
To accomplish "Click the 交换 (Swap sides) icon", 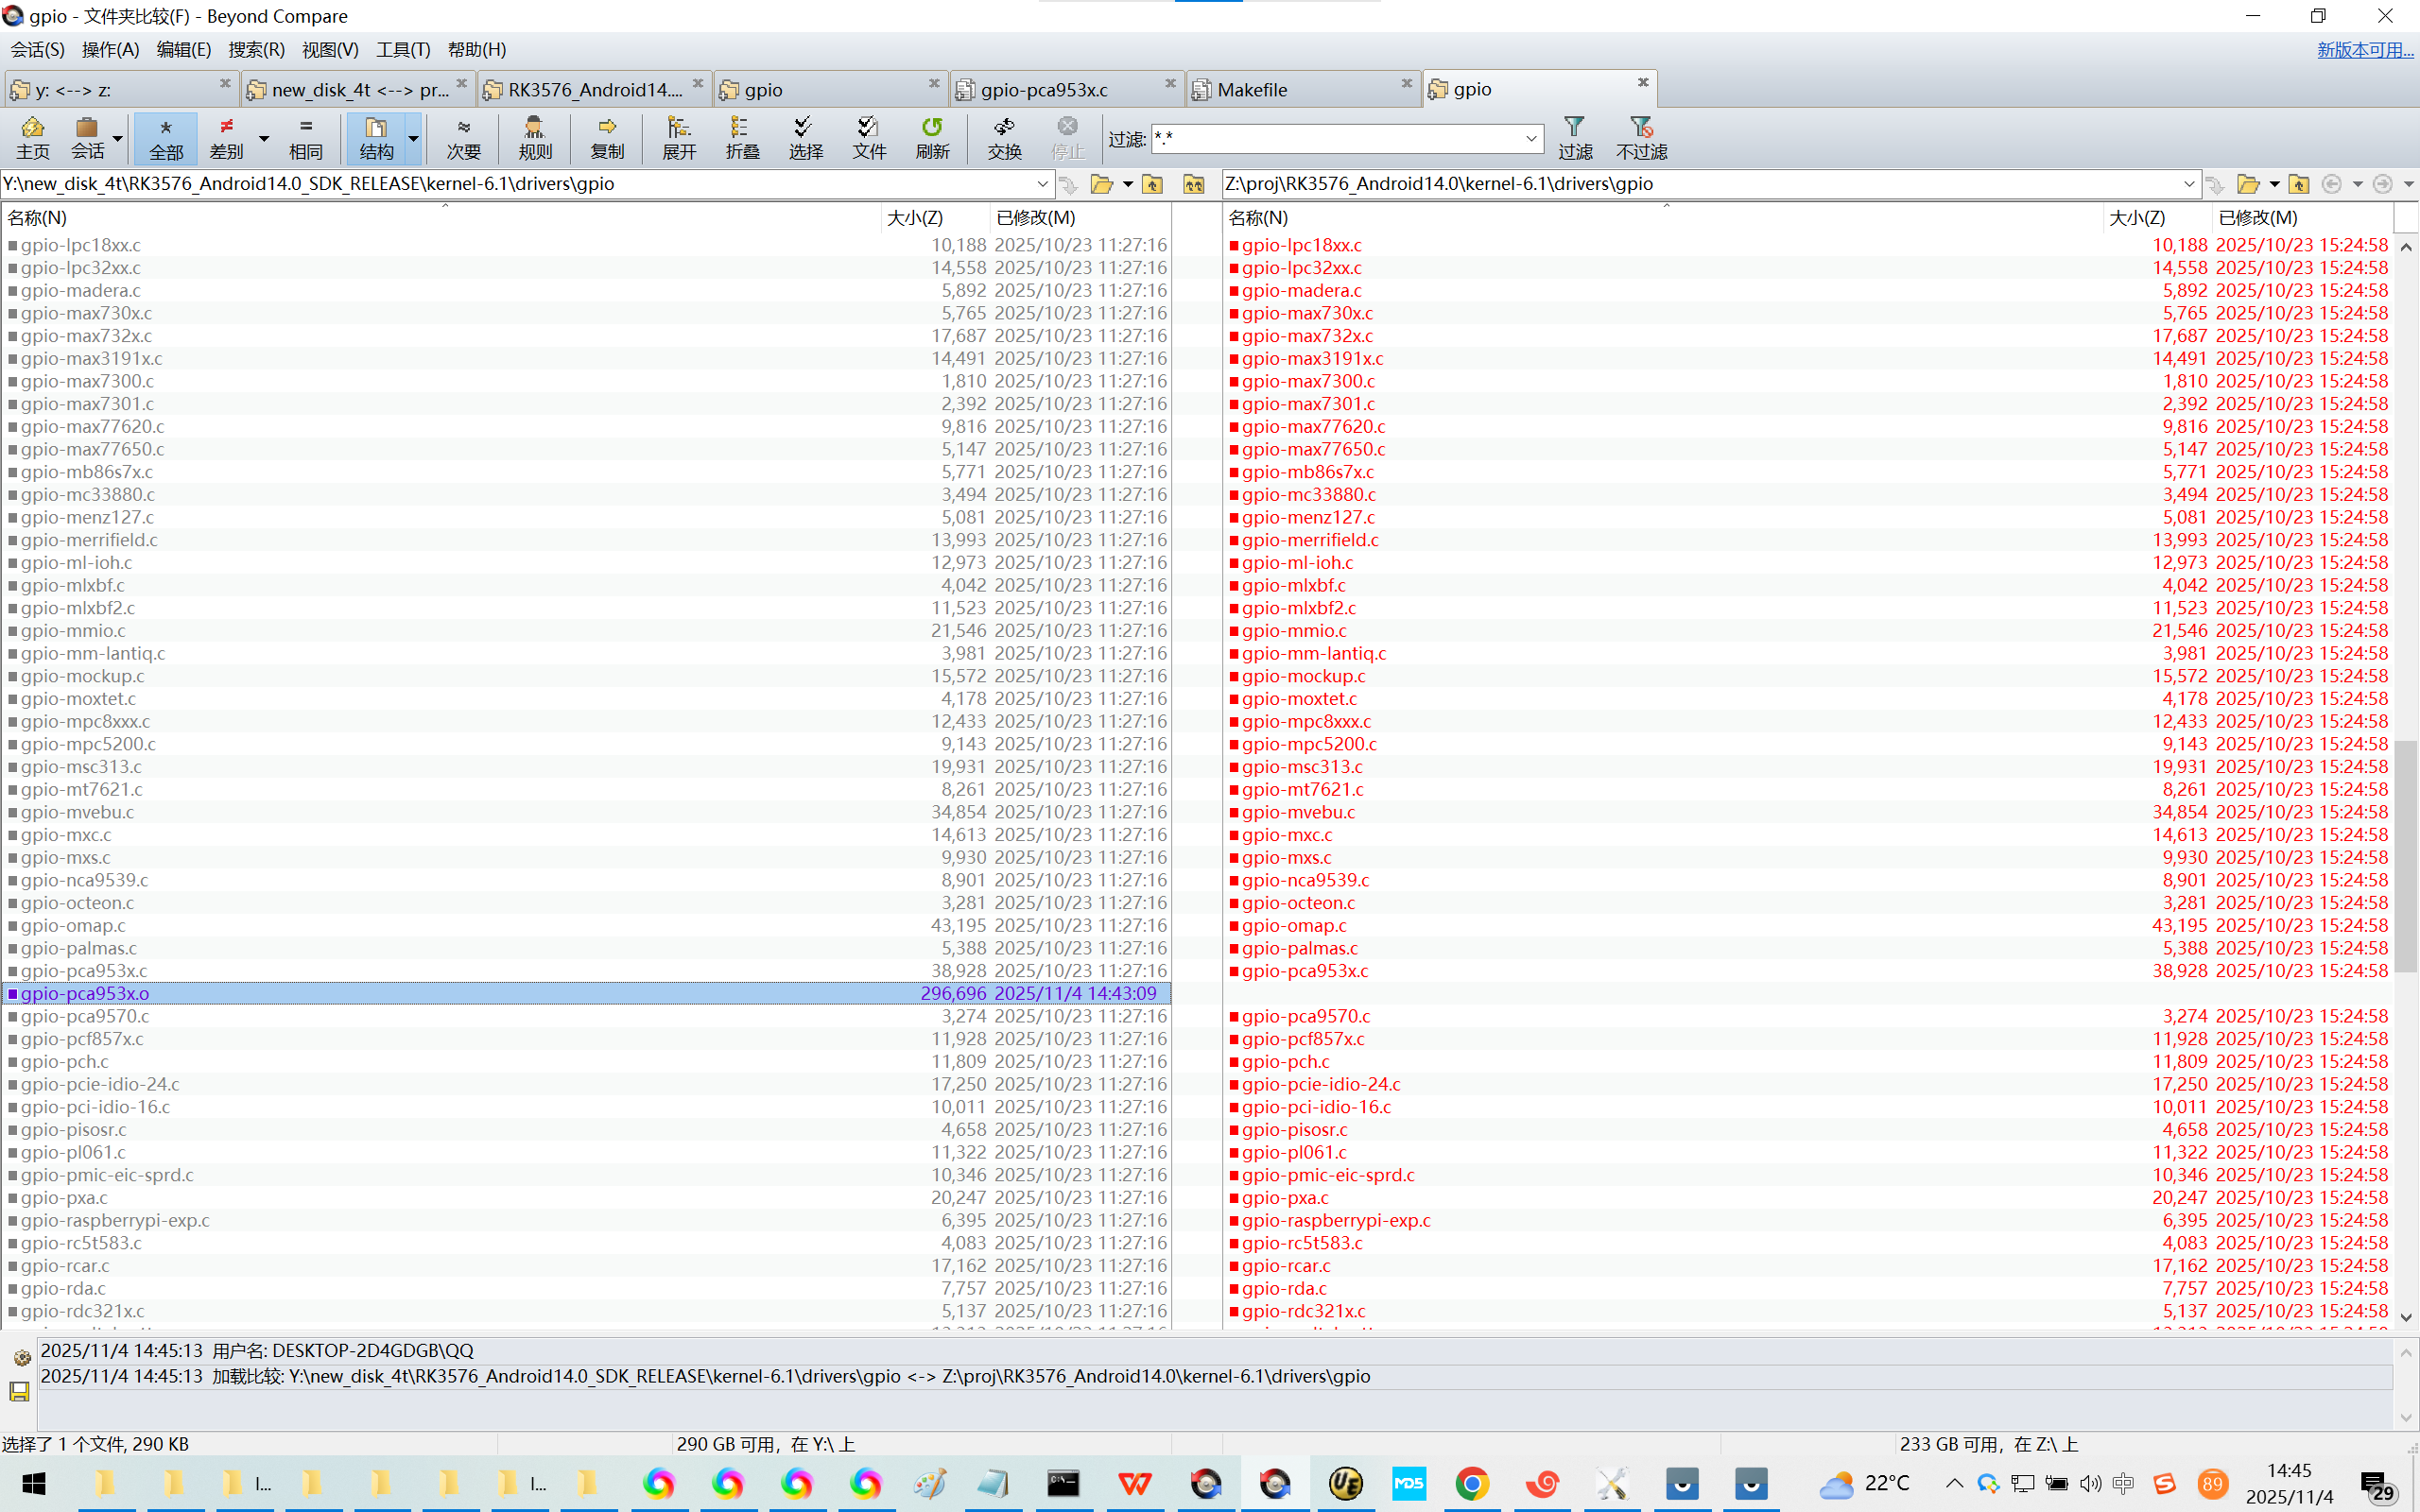I will coord(1004,137).
